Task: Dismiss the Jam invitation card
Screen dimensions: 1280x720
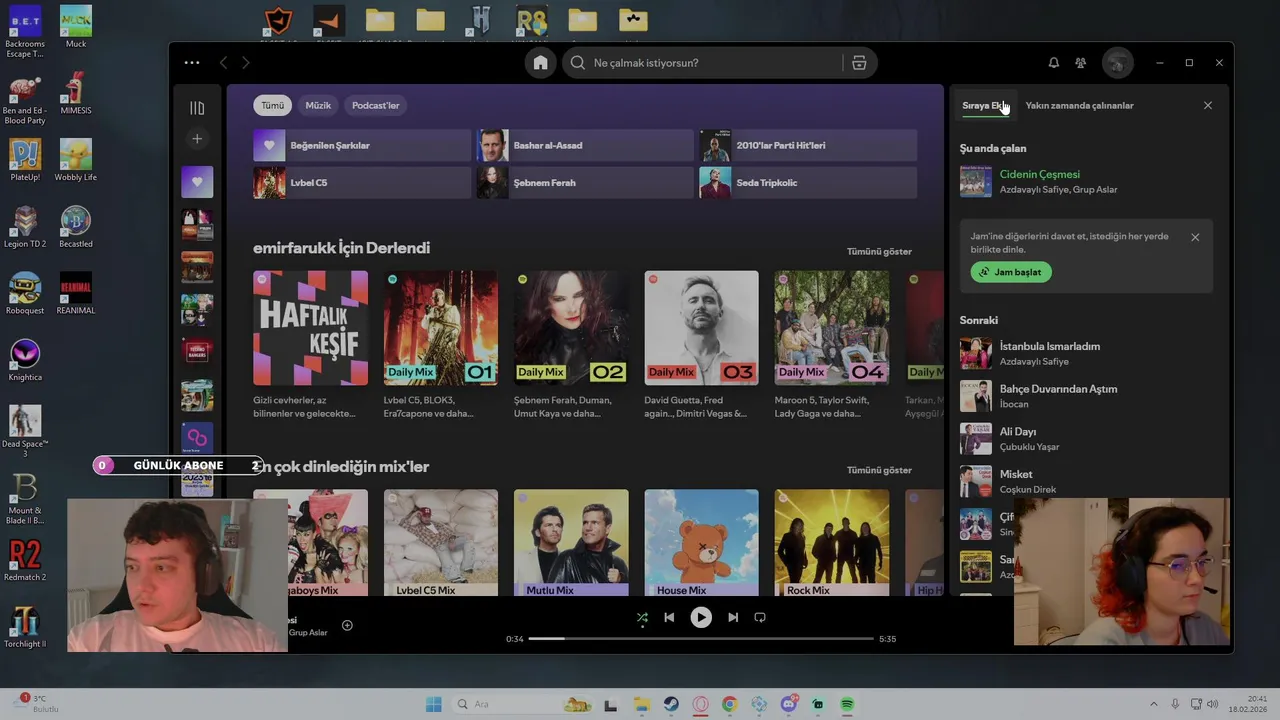Action: [x=1195, y=237]
